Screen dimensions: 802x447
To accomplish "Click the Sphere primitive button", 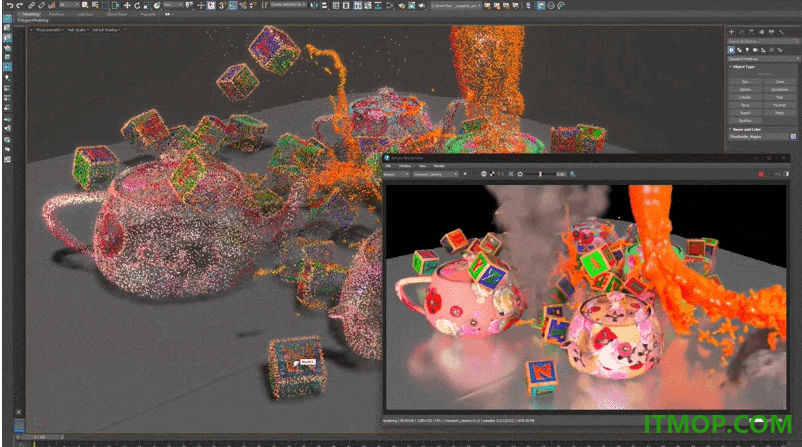I will click(745, 89).
